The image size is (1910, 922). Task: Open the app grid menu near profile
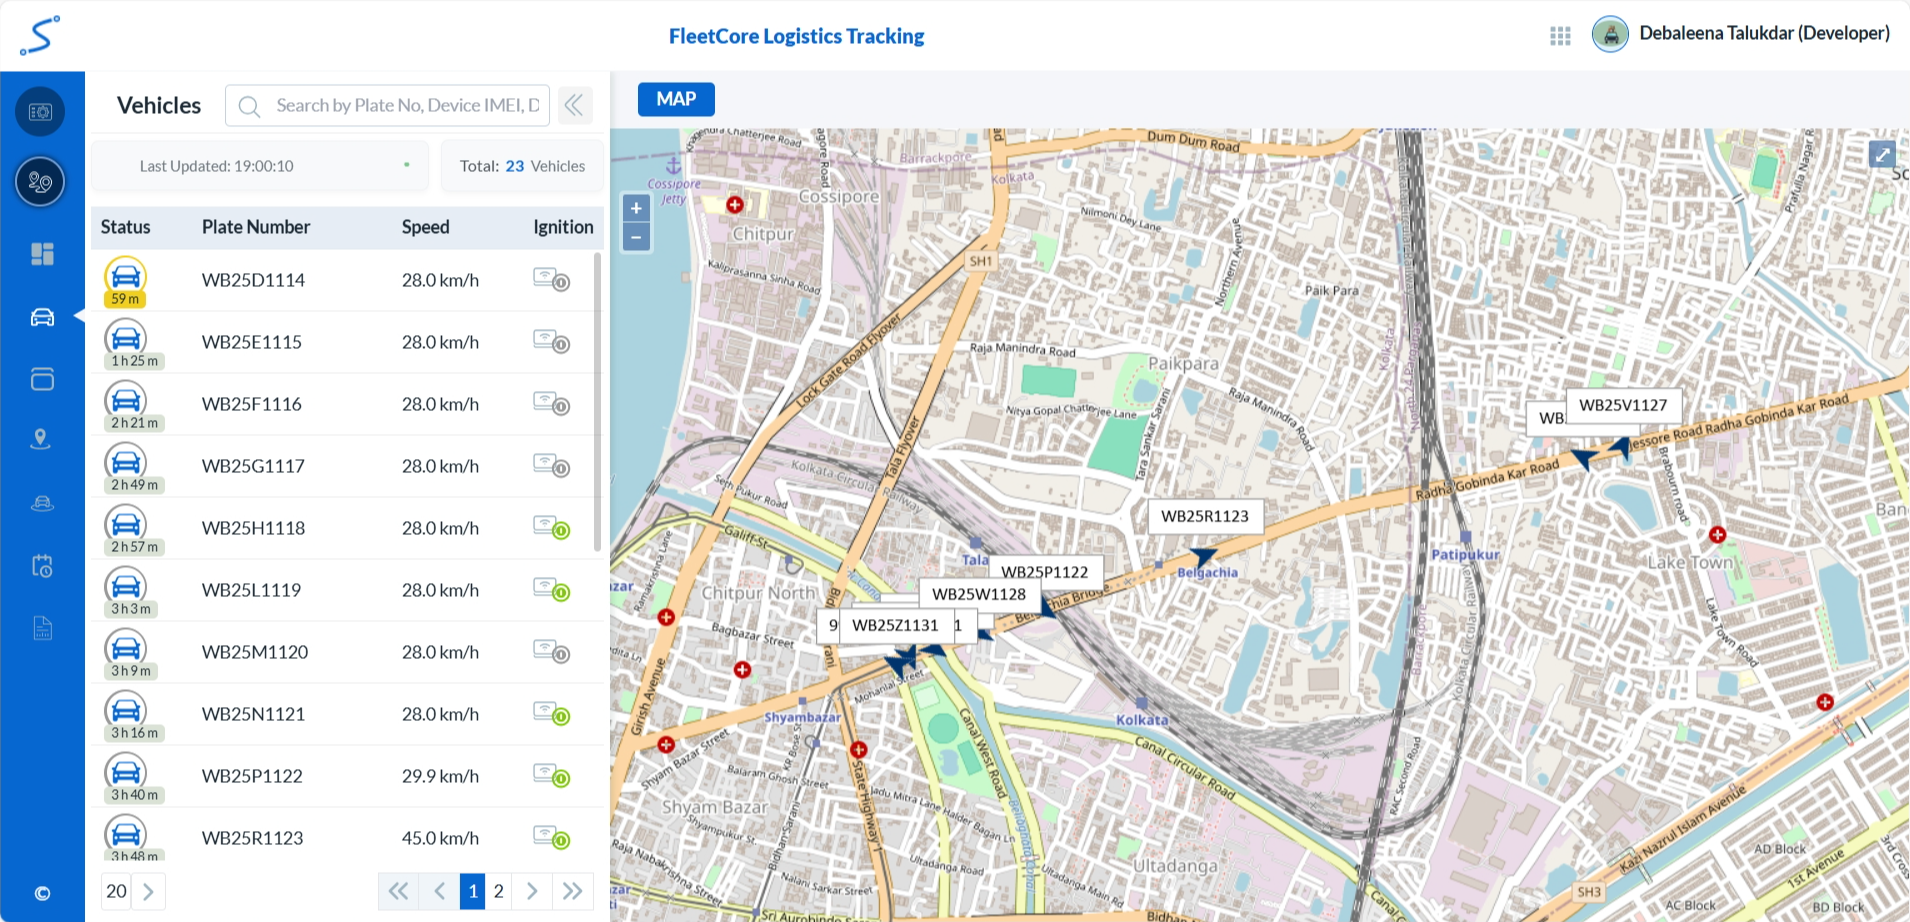1559,35
